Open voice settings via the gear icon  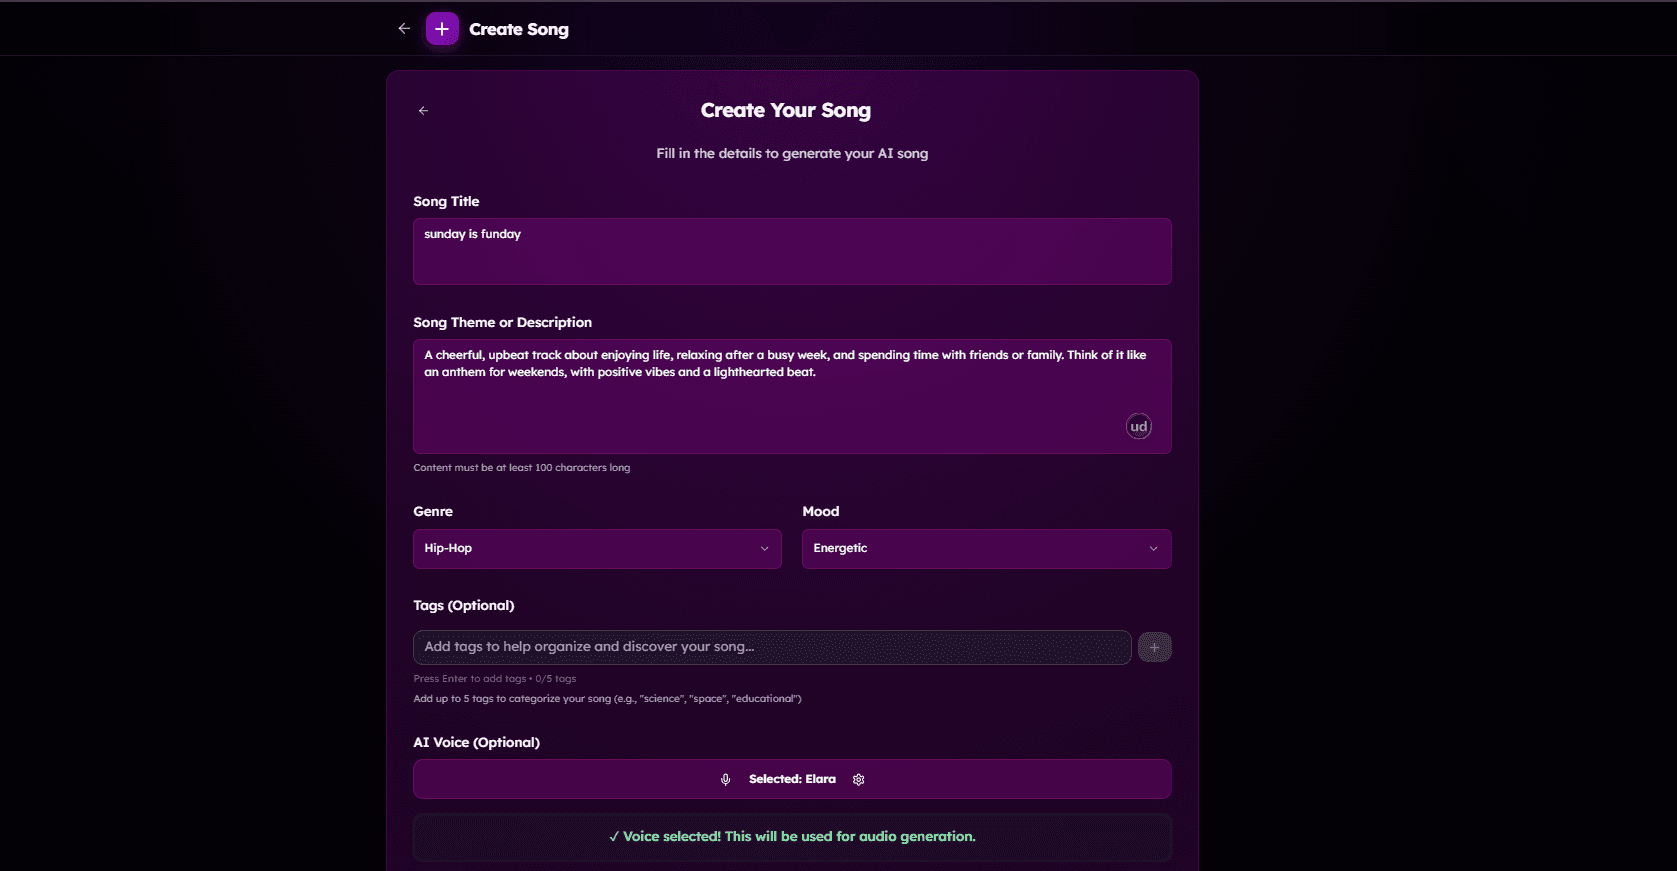tap(858, 780)
